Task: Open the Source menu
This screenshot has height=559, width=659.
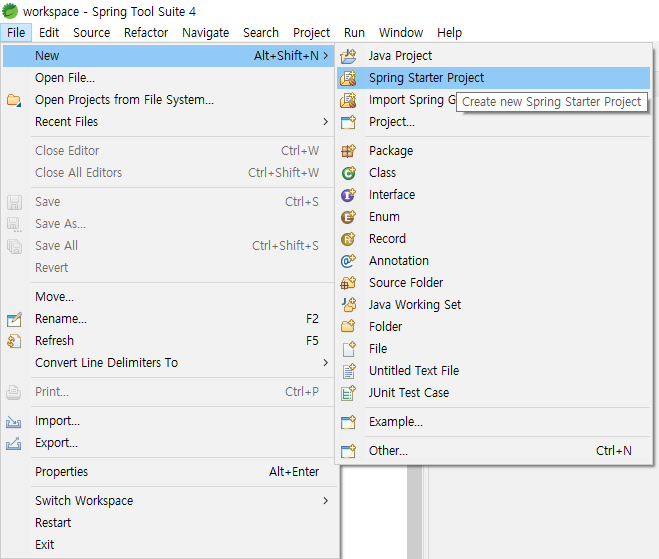Action: point(91,33)
